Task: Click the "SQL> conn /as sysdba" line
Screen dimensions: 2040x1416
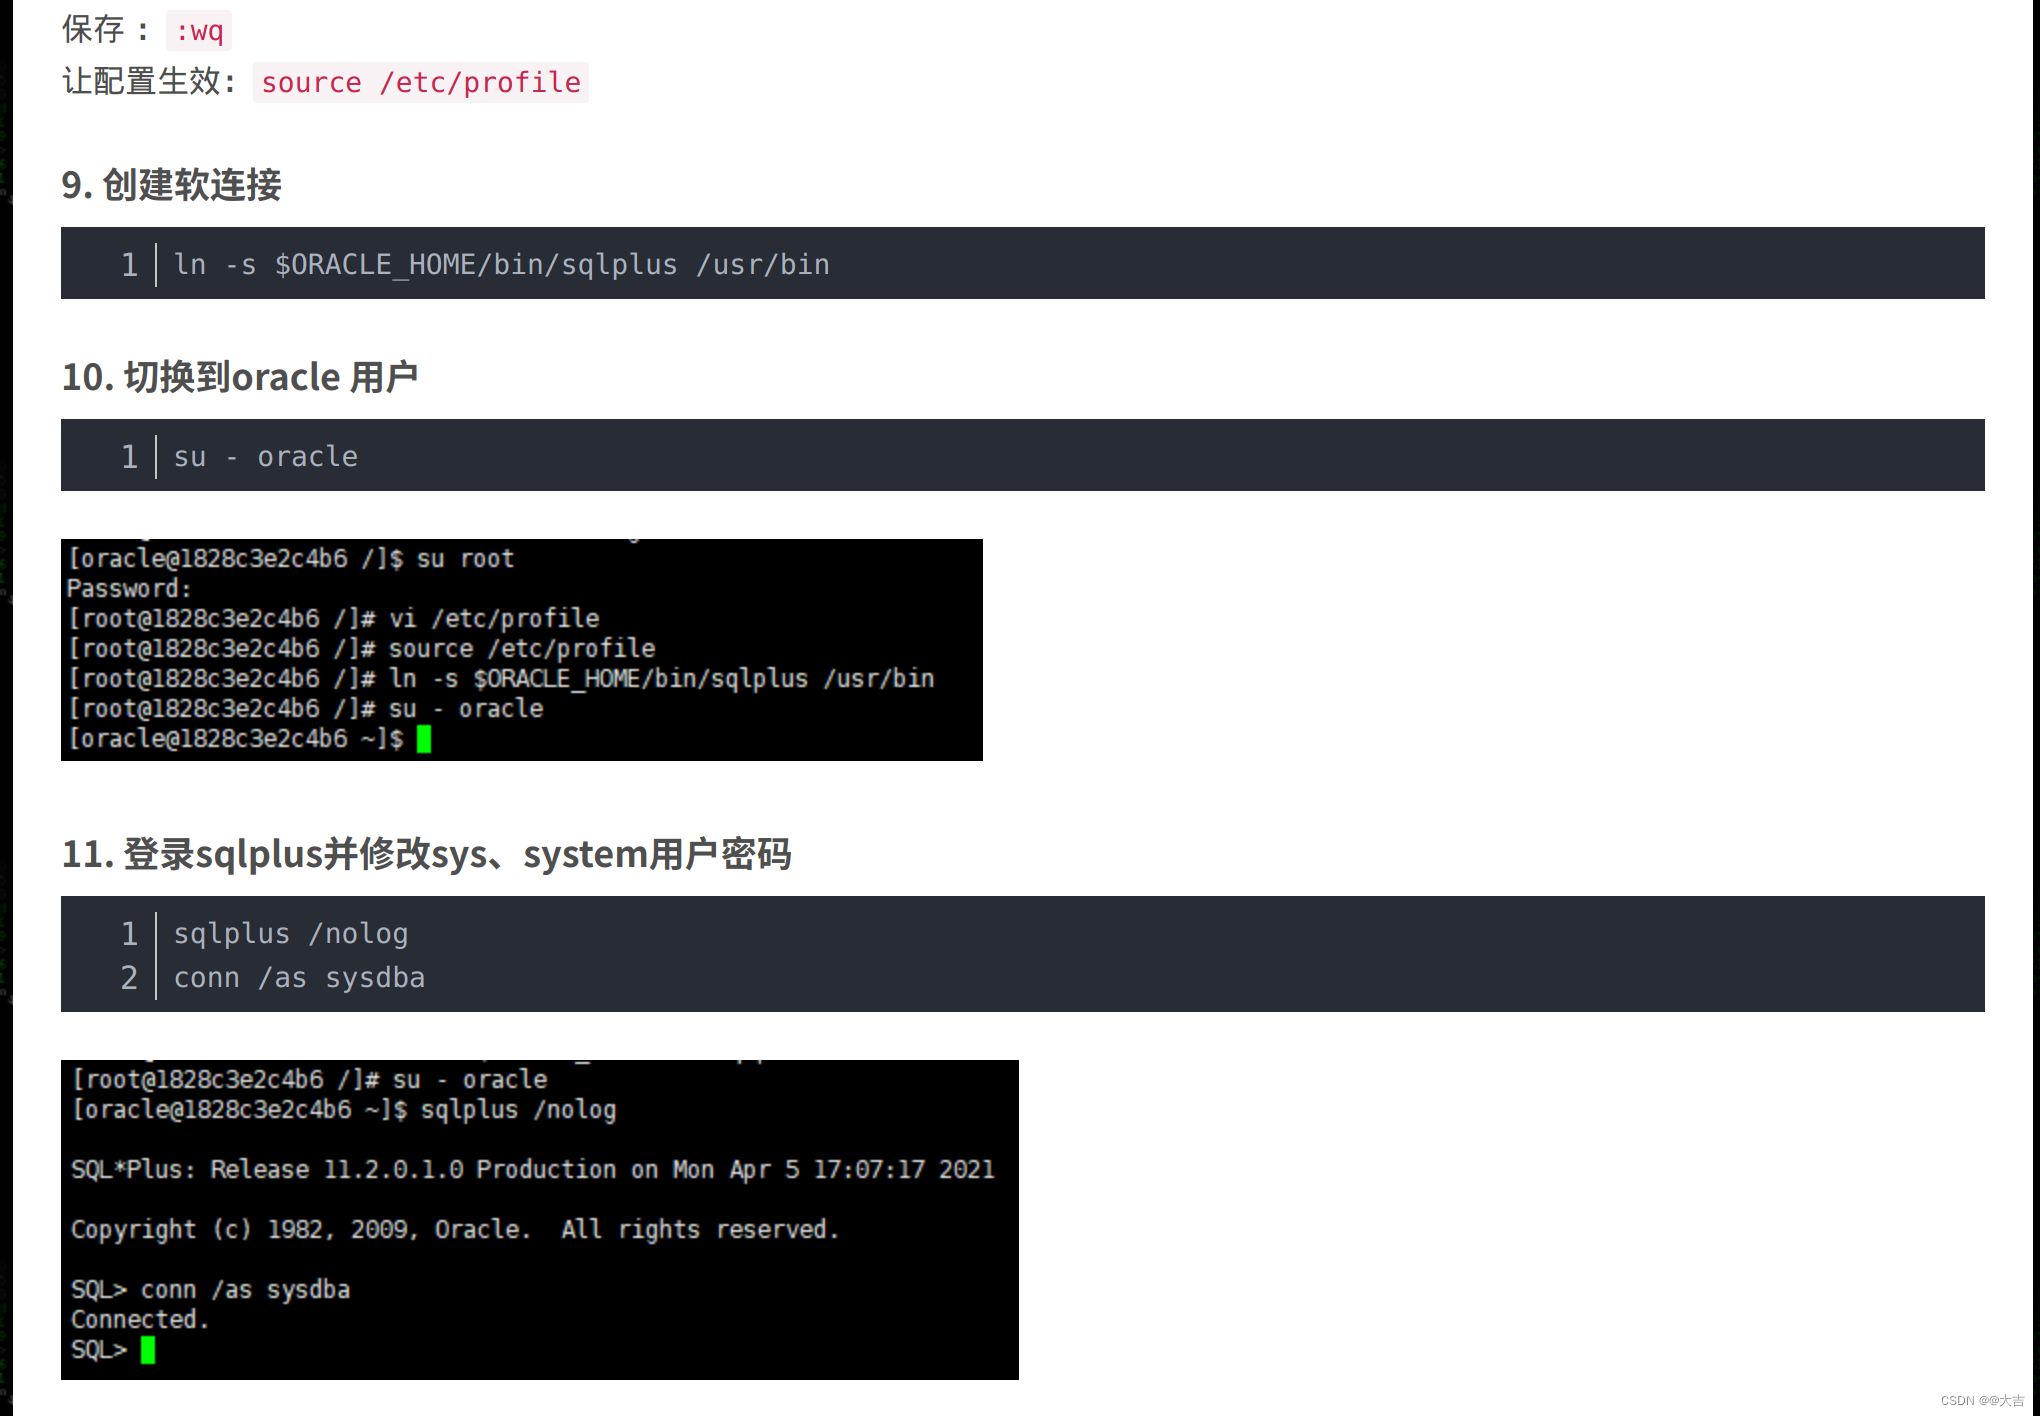Action: pos(210,1289)
